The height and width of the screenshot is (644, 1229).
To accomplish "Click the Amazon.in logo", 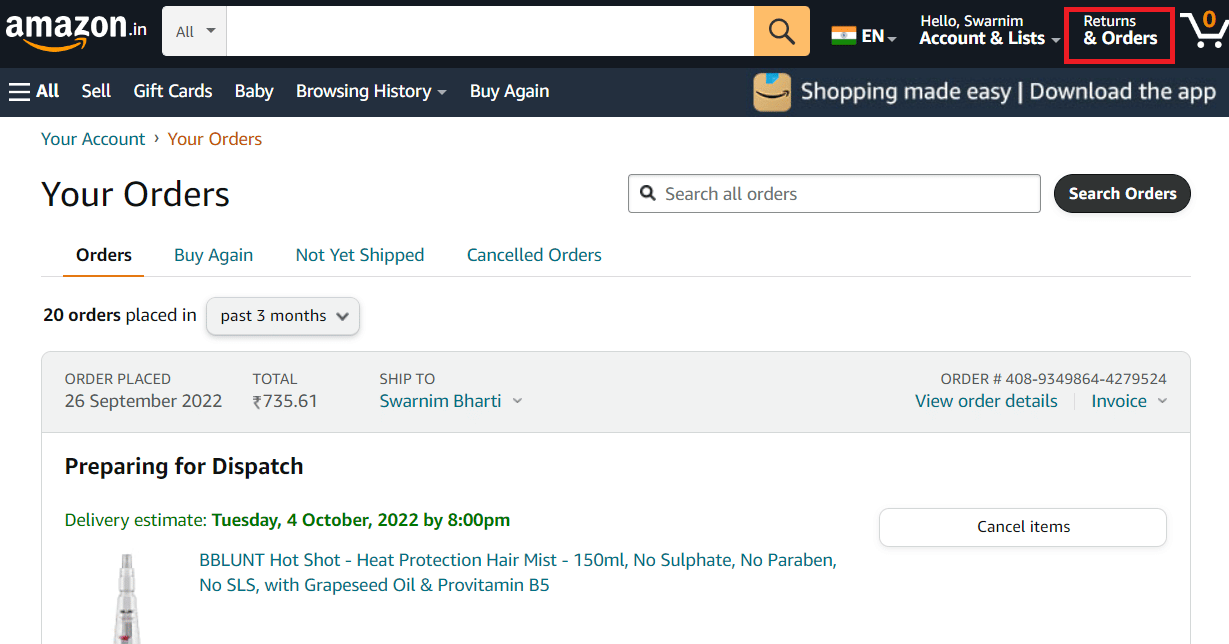I will point(75,28).
